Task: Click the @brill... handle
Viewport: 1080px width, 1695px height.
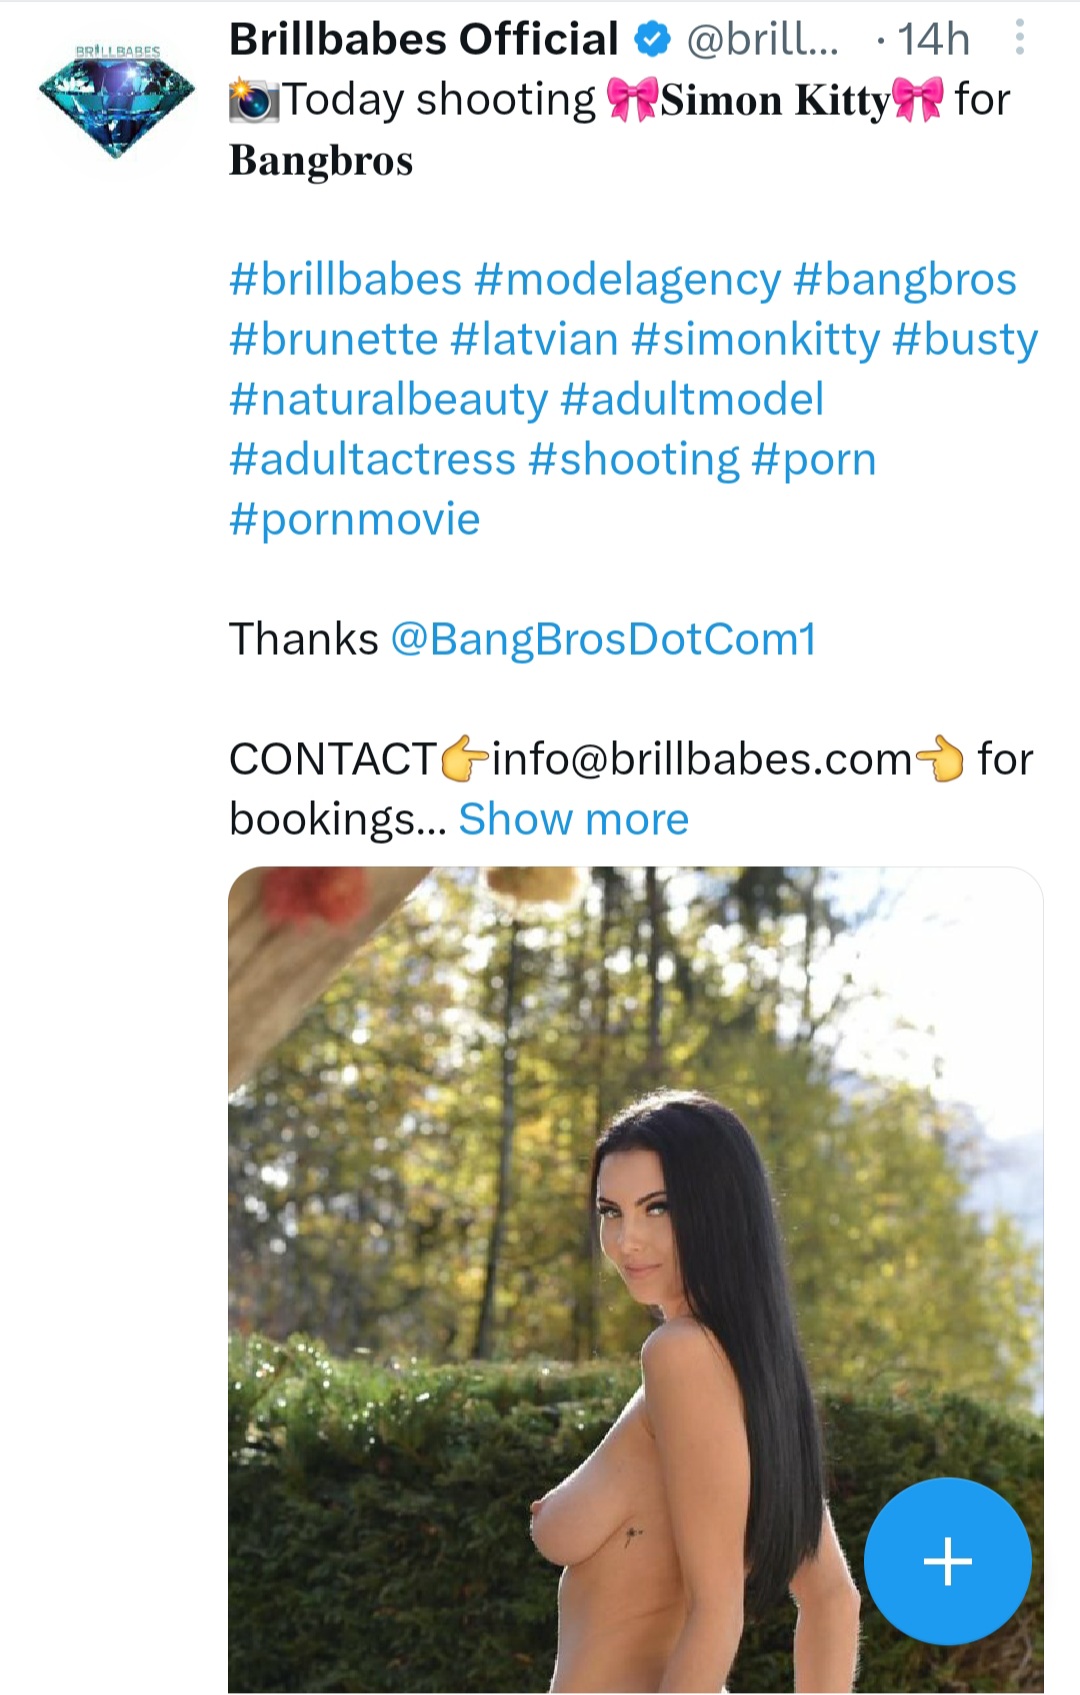Action: pos(762,40)
